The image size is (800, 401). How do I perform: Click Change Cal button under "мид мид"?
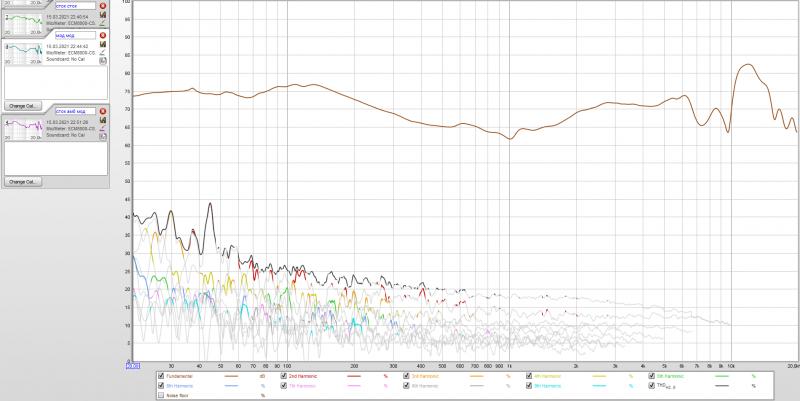coord(23,105)
